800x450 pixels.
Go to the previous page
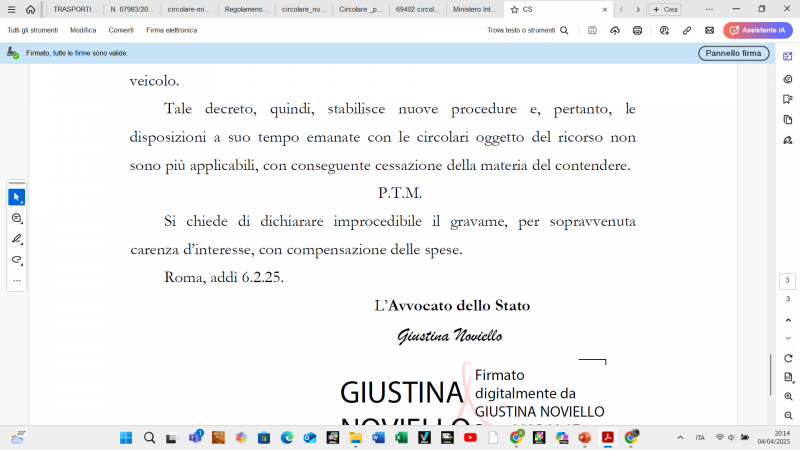point(788,320)
